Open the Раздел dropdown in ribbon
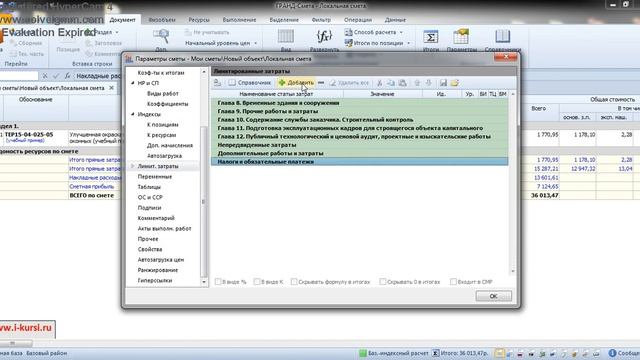The height and width of the screenshot is (360, 640). click(x=102, y=32)
